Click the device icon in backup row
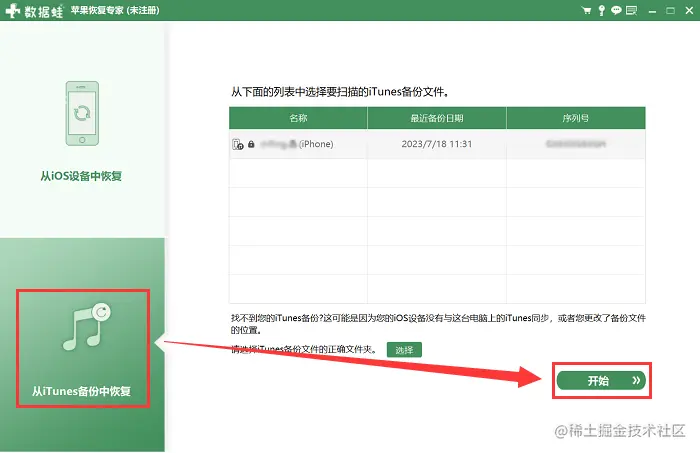The image size is (700, 453). click(x=238, y=144)
